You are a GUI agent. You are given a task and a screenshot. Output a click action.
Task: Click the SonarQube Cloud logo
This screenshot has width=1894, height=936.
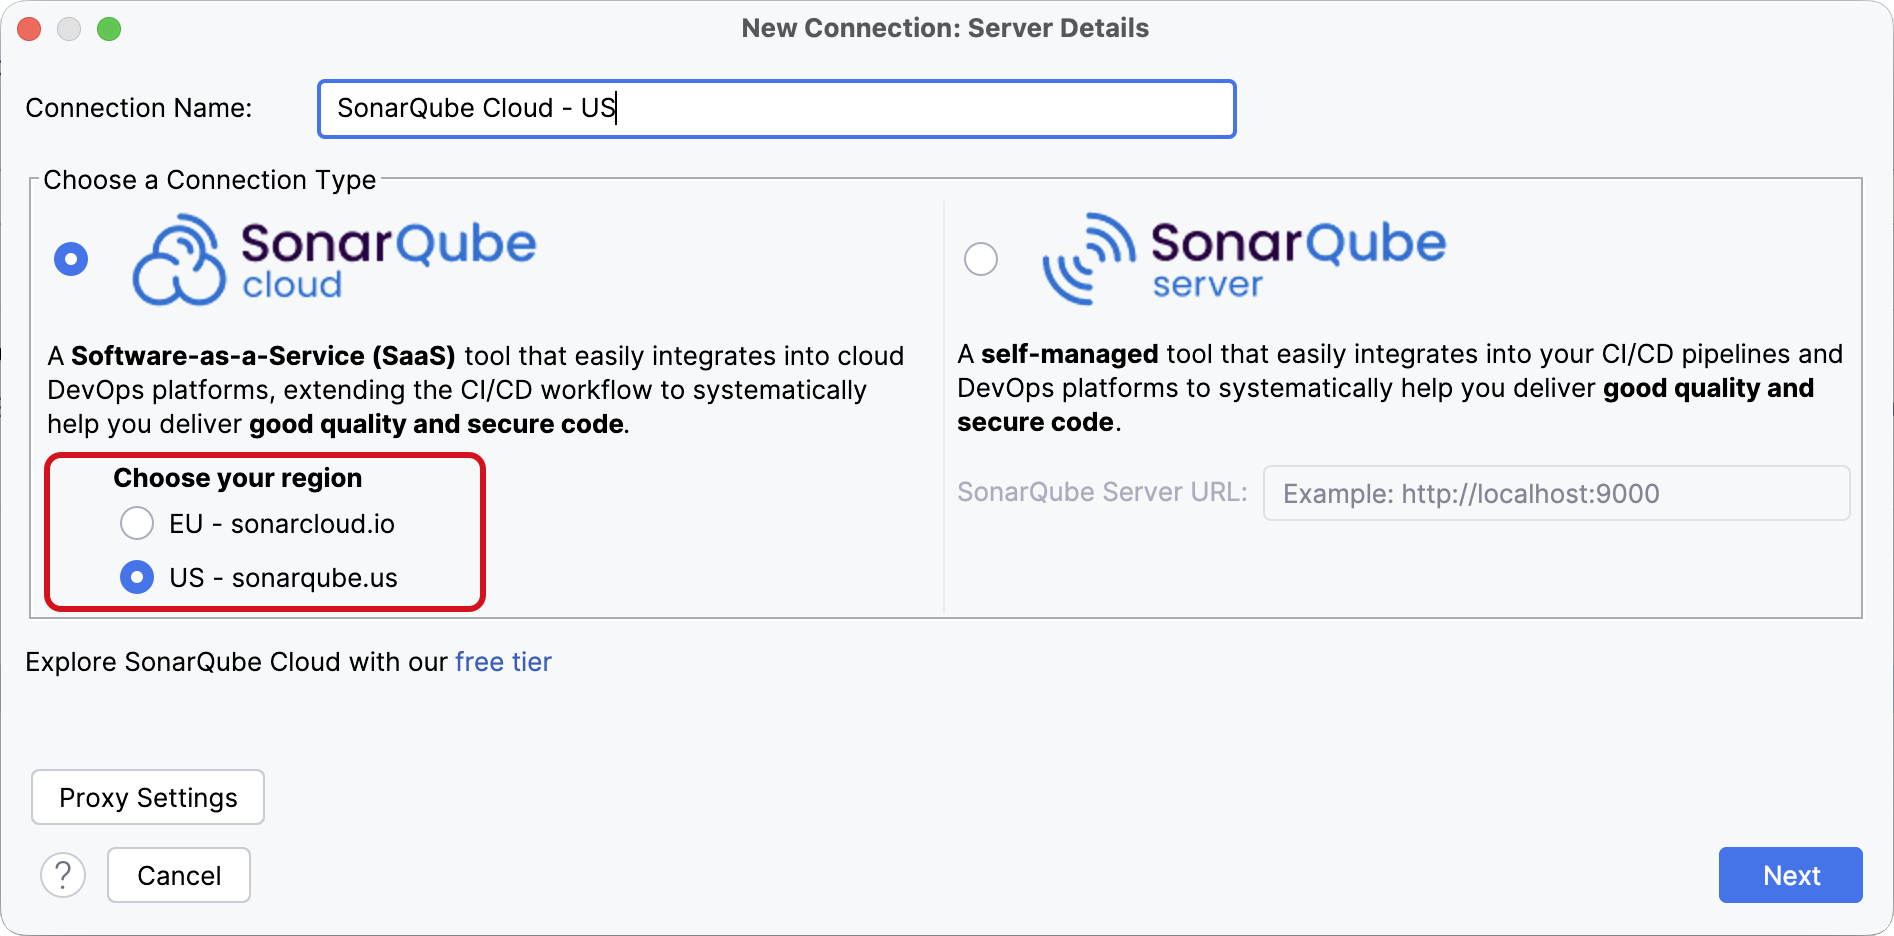click(335, 258)
